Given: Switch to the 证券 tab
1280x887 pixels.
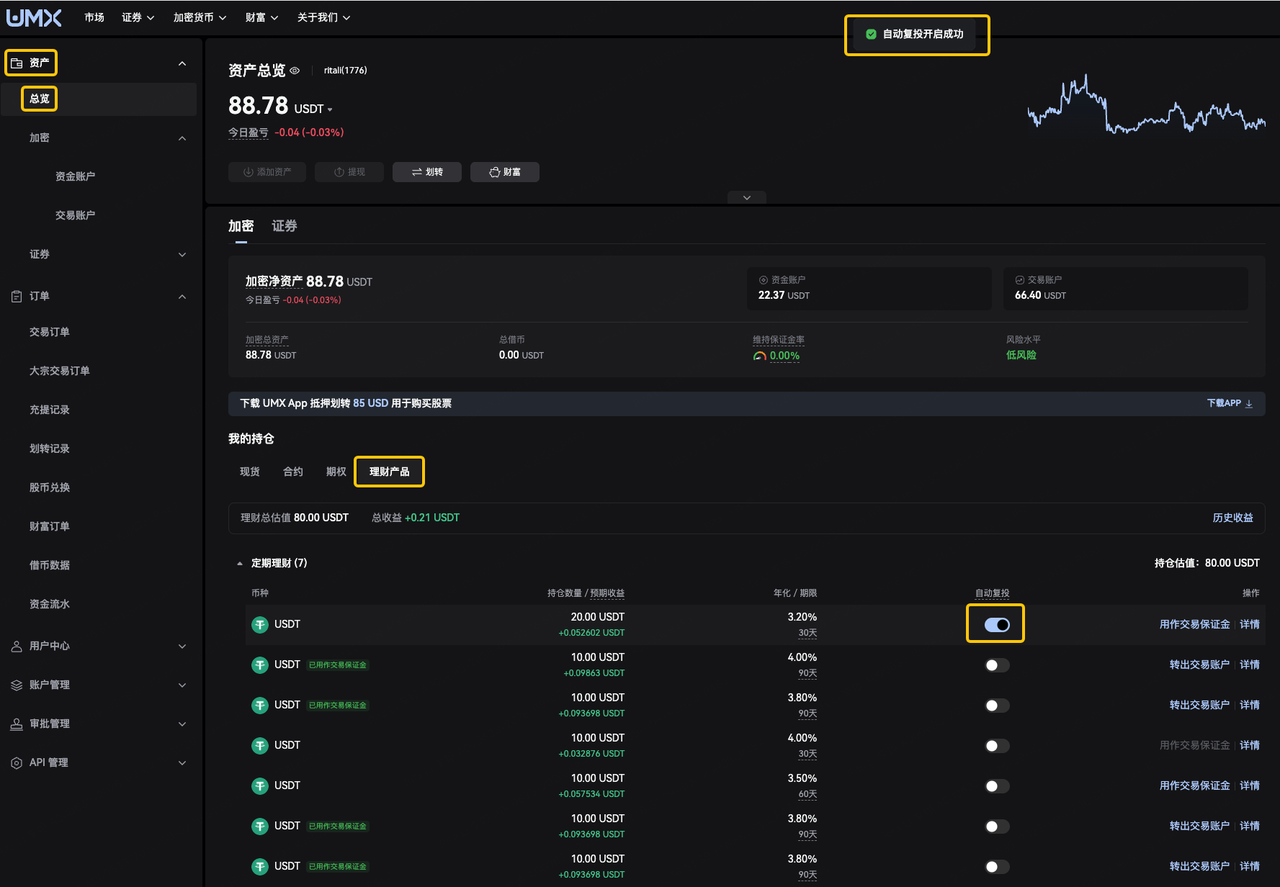Looking at the screenshot, I should click(x=285, y=226).
